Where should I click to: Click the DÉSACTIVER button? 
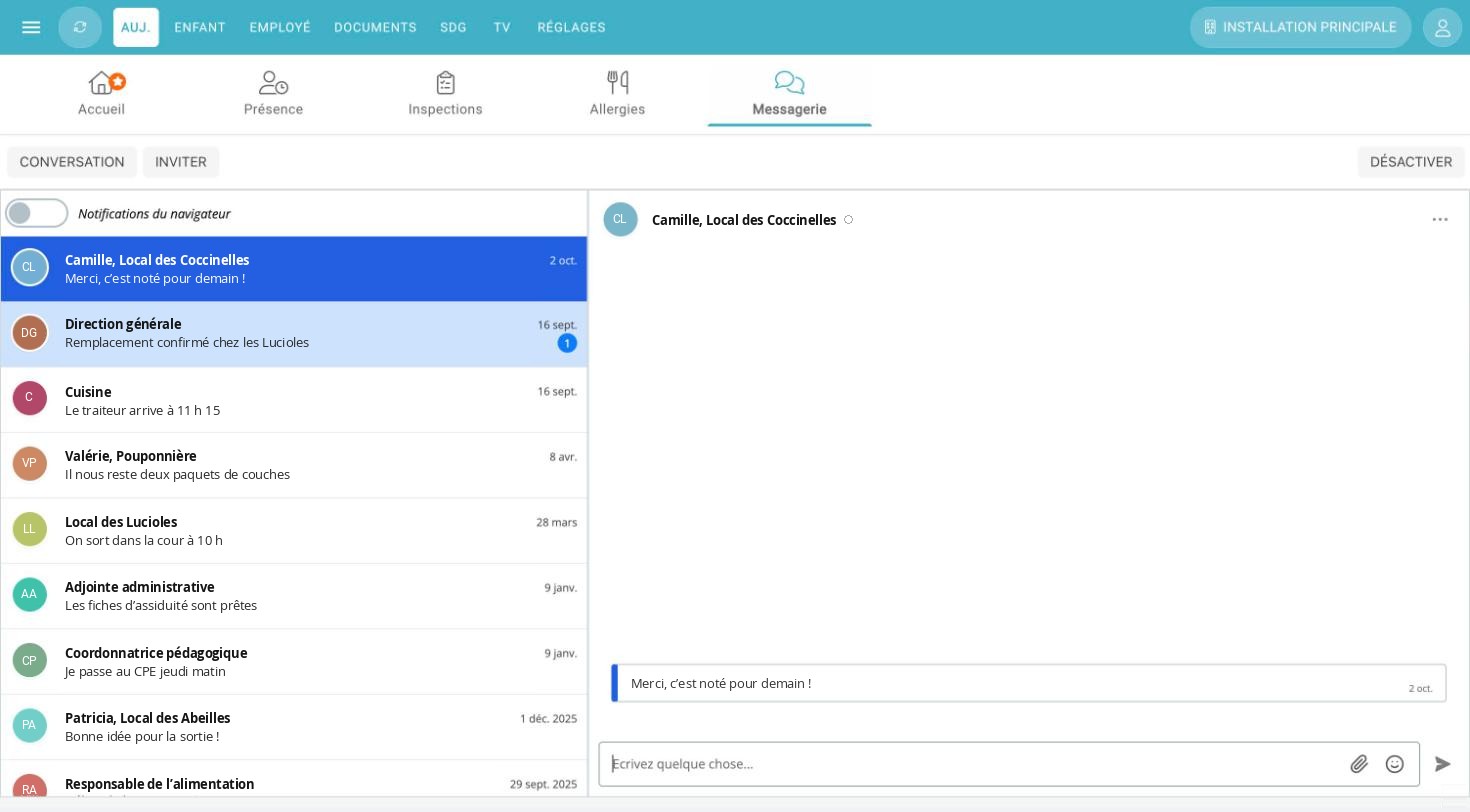1411,162
